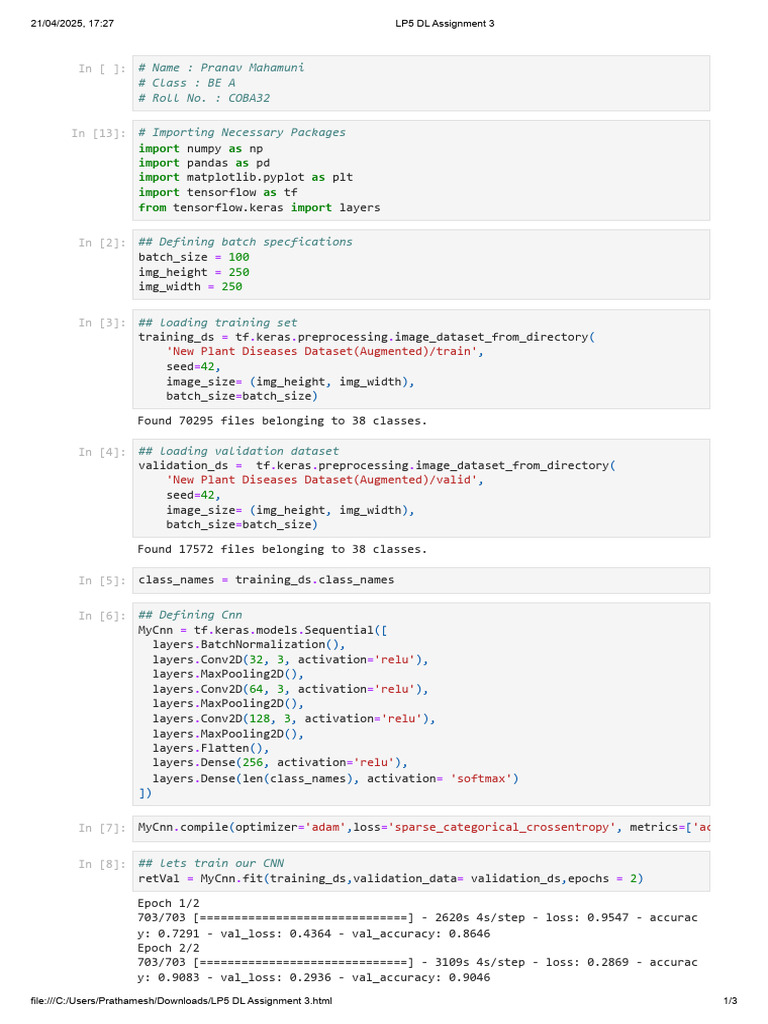Click the 'retVal = MyCnn.fit(...' line

(x=391, y=878)
